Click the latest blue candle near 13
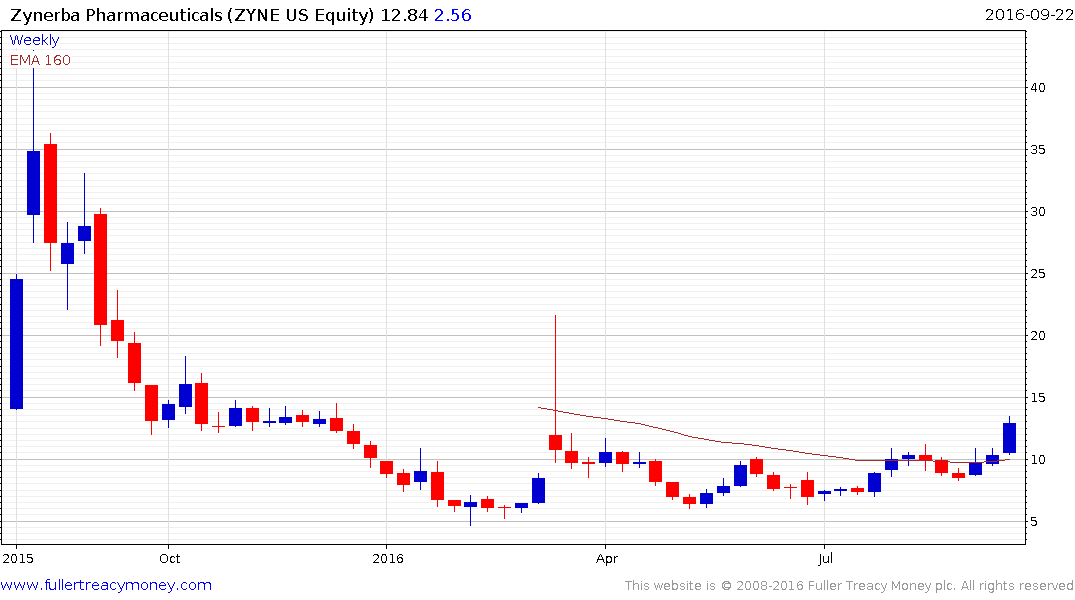Image resolution: width=1075 pixels, height=600 pixels. point(1009,437)
